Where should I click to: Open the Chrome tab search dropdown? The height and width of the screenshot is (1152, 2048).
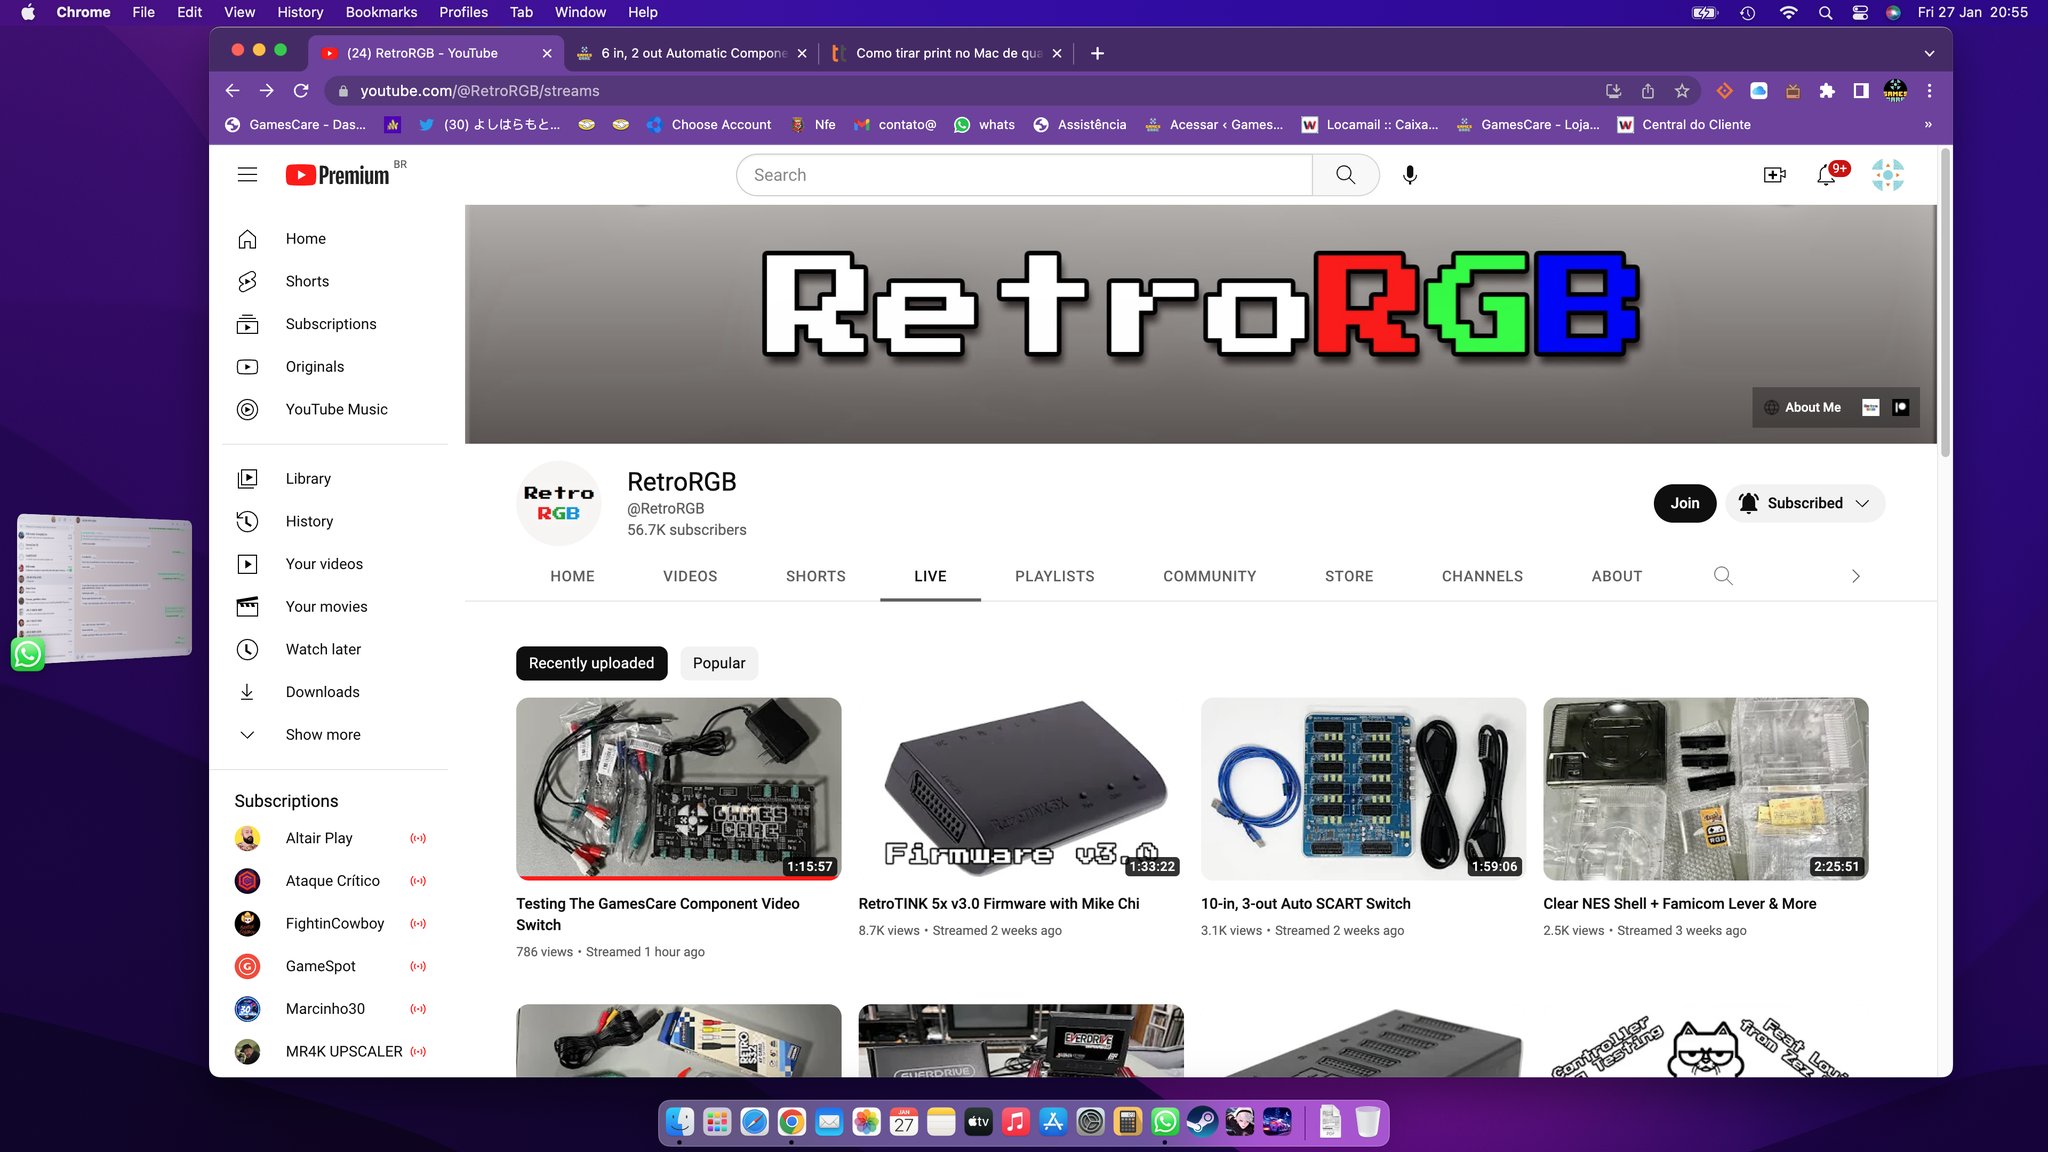(x=1929, y=53)
